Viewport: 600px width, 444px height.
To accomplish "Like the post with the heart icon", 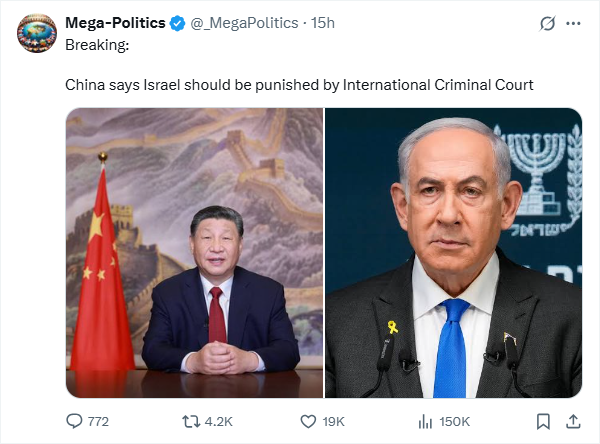I will click(x=308, y=422).
